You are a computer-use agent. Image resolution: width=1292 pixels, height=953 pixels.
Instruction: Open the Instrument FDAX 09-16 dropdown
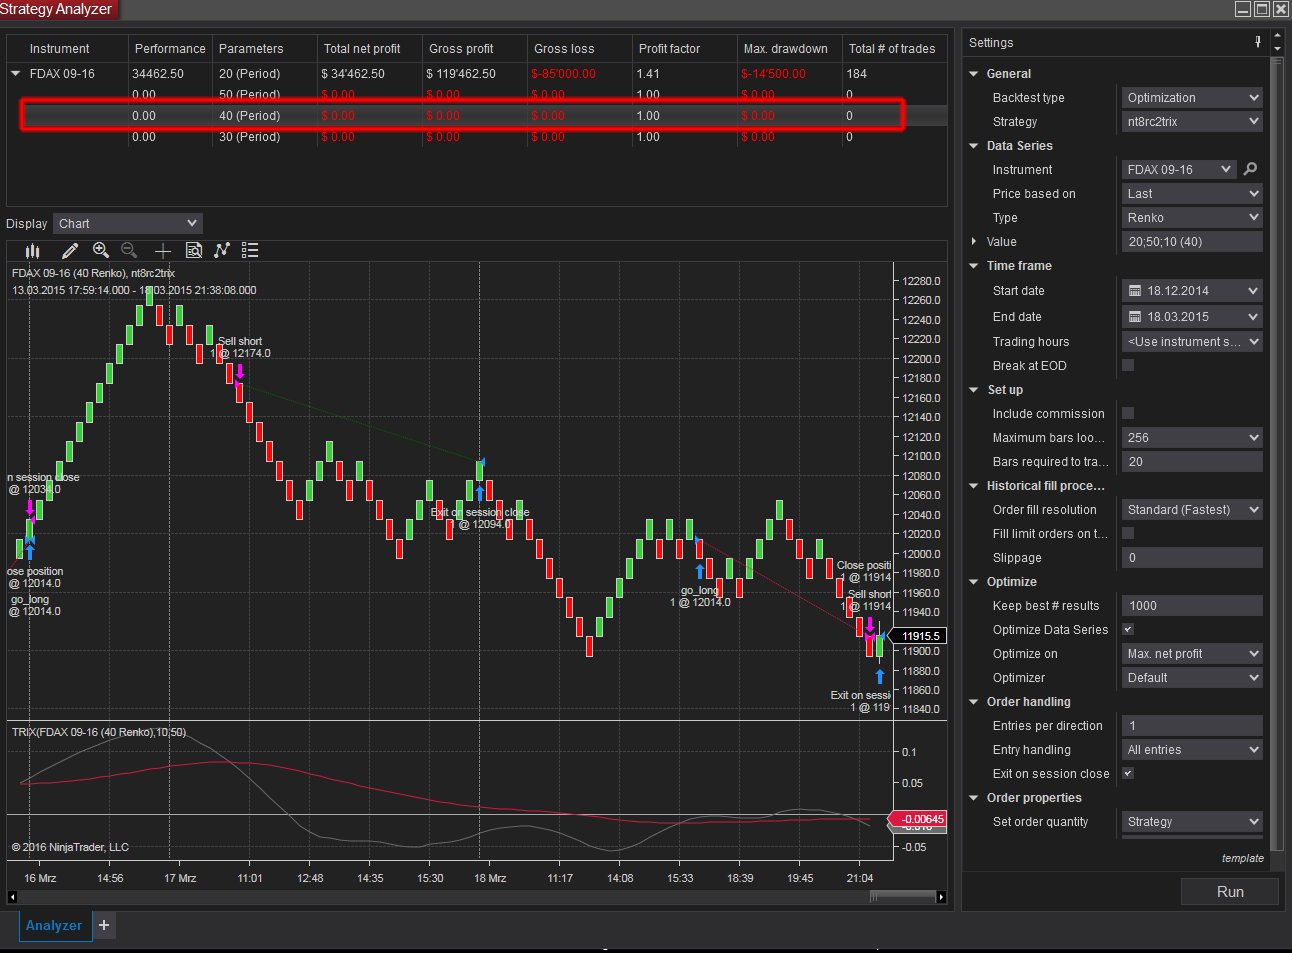coord(1179,169)
